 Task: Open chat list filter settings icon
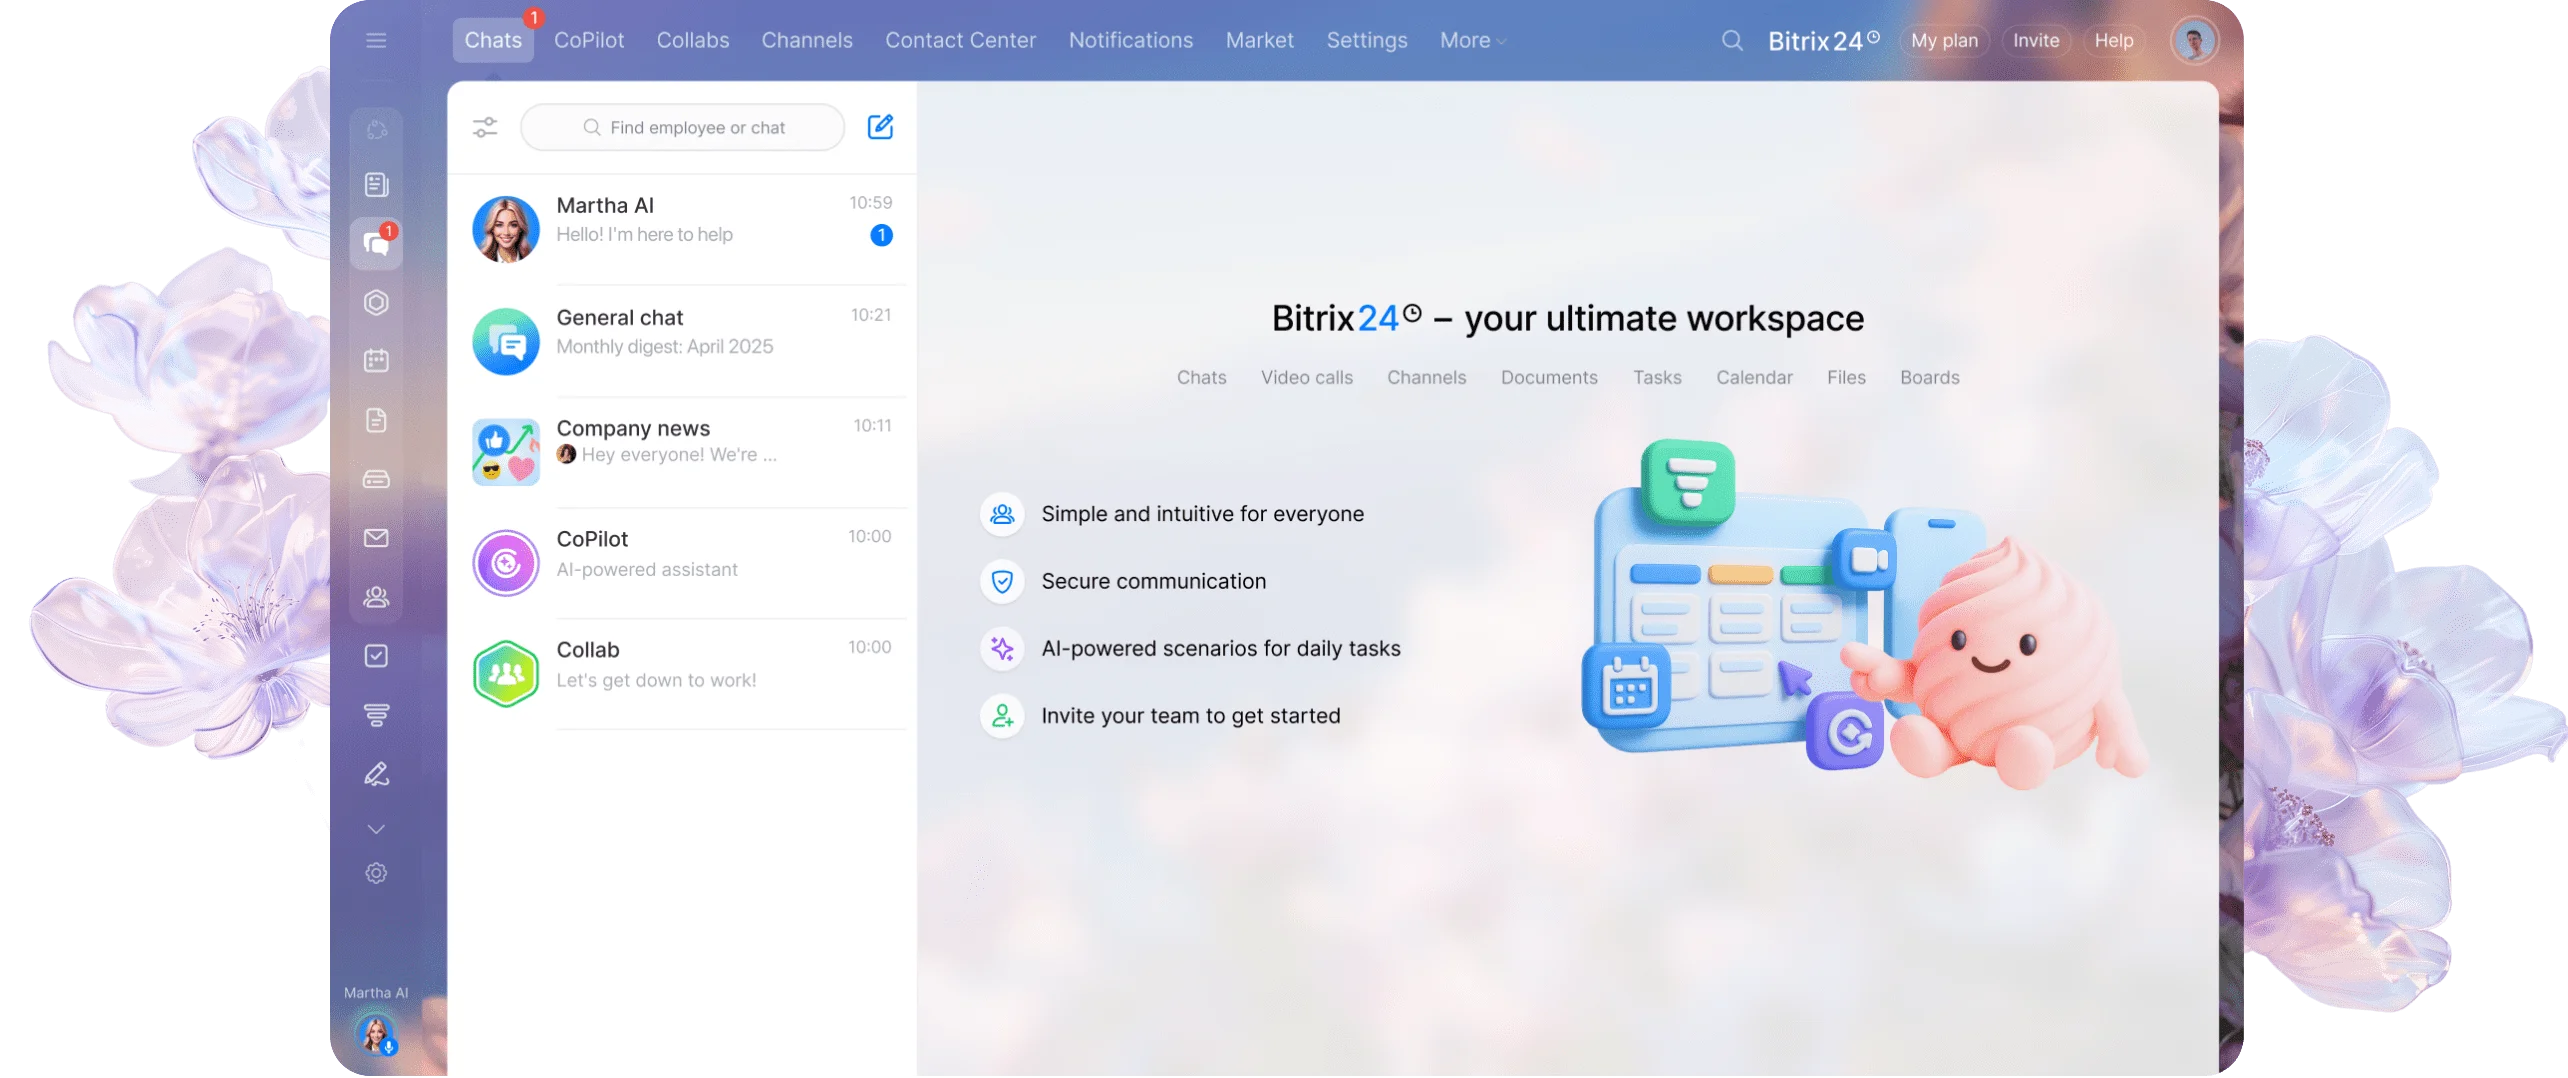coord(485,127)
